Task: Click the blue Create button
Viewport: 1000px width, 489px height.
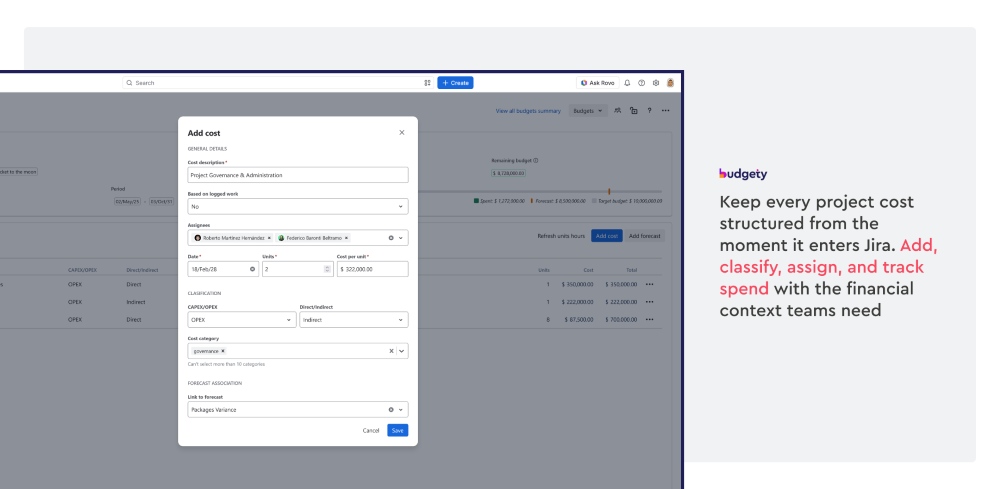Action: click(455, 83)
